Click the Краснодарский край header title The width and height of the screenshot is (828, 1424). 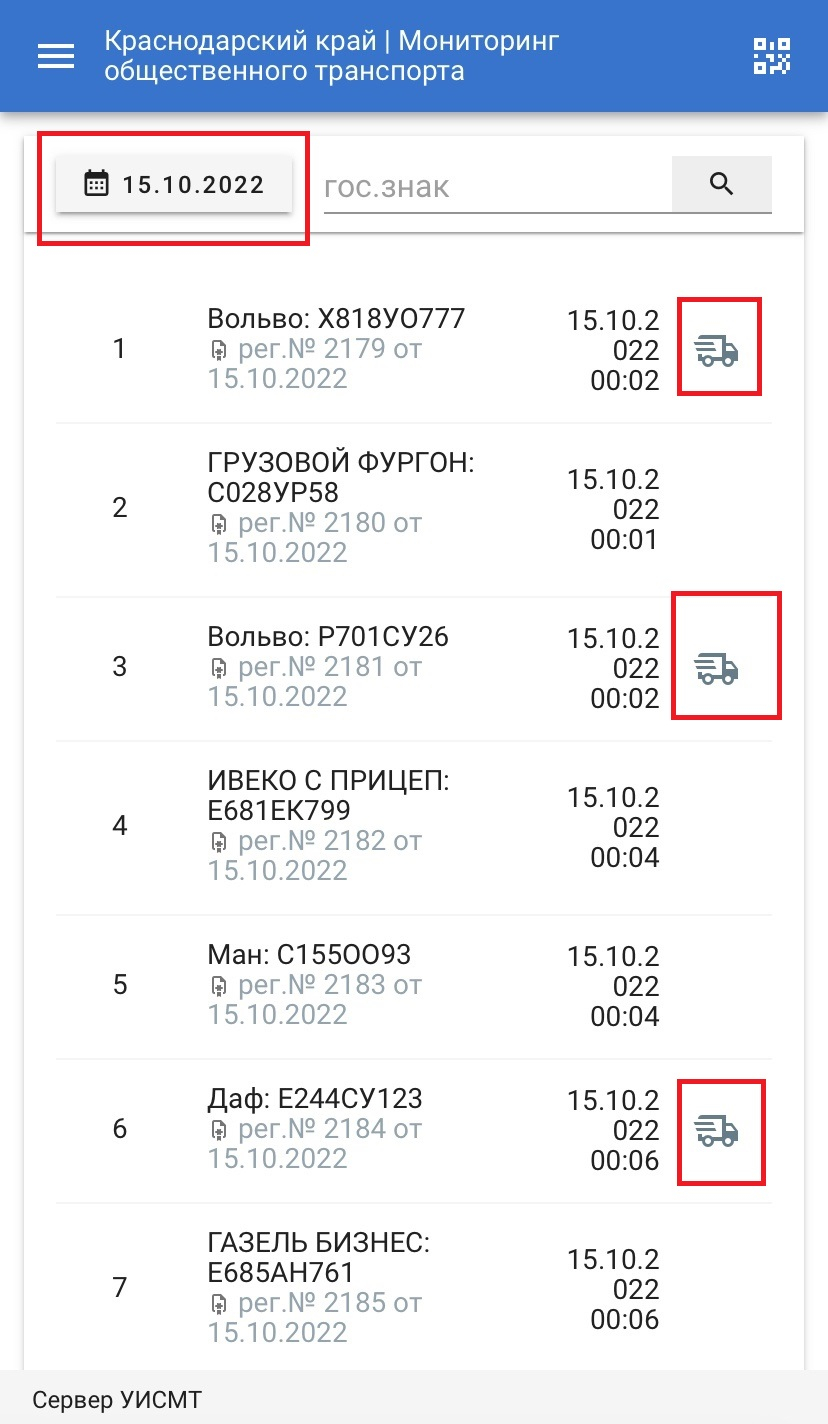coord(332,57)
